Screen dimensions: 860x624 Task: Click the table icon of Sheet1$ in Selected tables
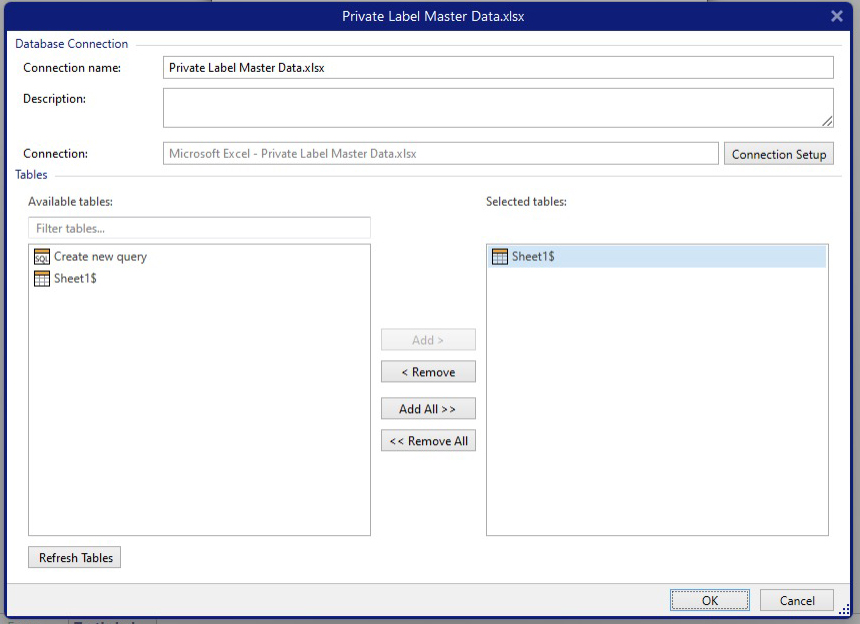pyautogui.click(x=500, y=256)
